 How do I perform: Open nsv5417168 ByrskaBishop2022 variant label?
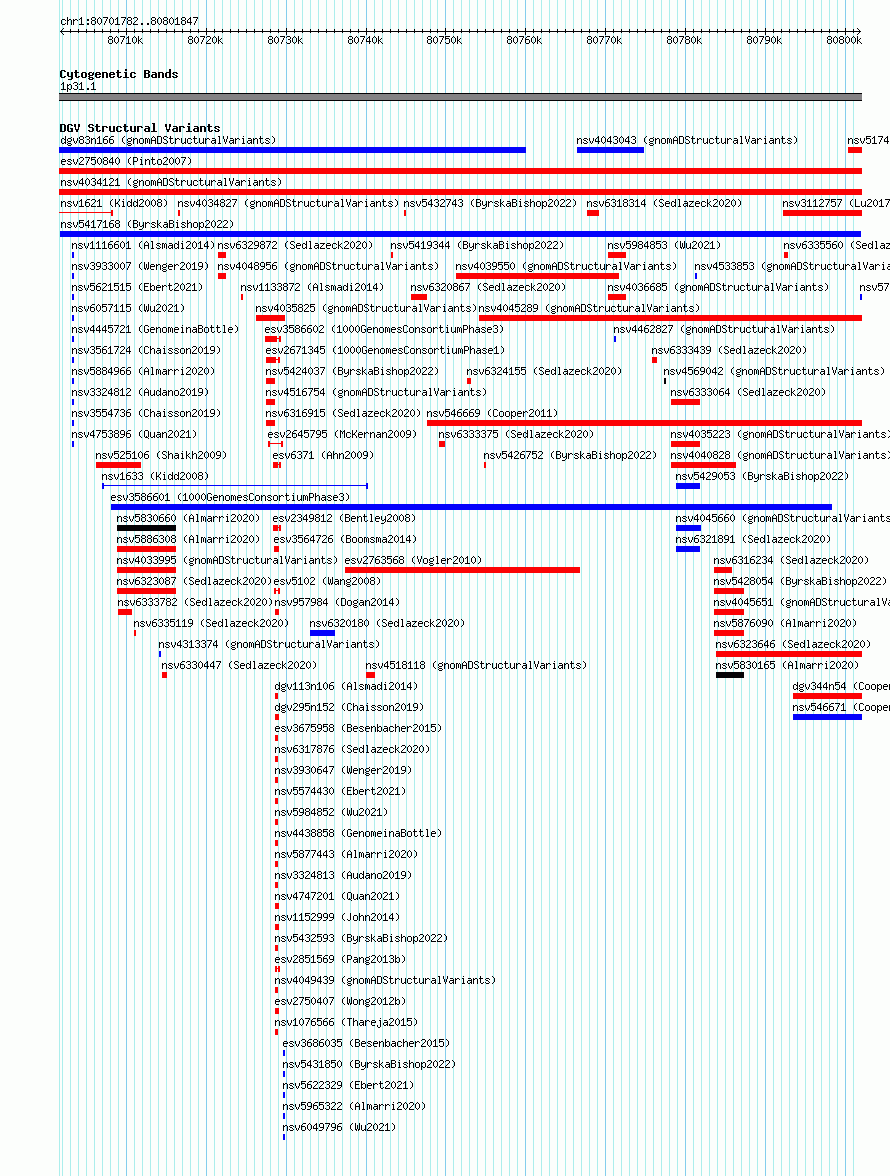pos(147,224)
